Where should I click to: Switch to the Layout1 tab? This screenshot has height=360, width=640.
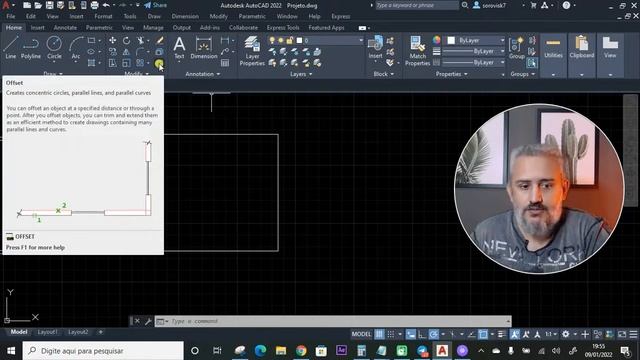tap(48, 332)
